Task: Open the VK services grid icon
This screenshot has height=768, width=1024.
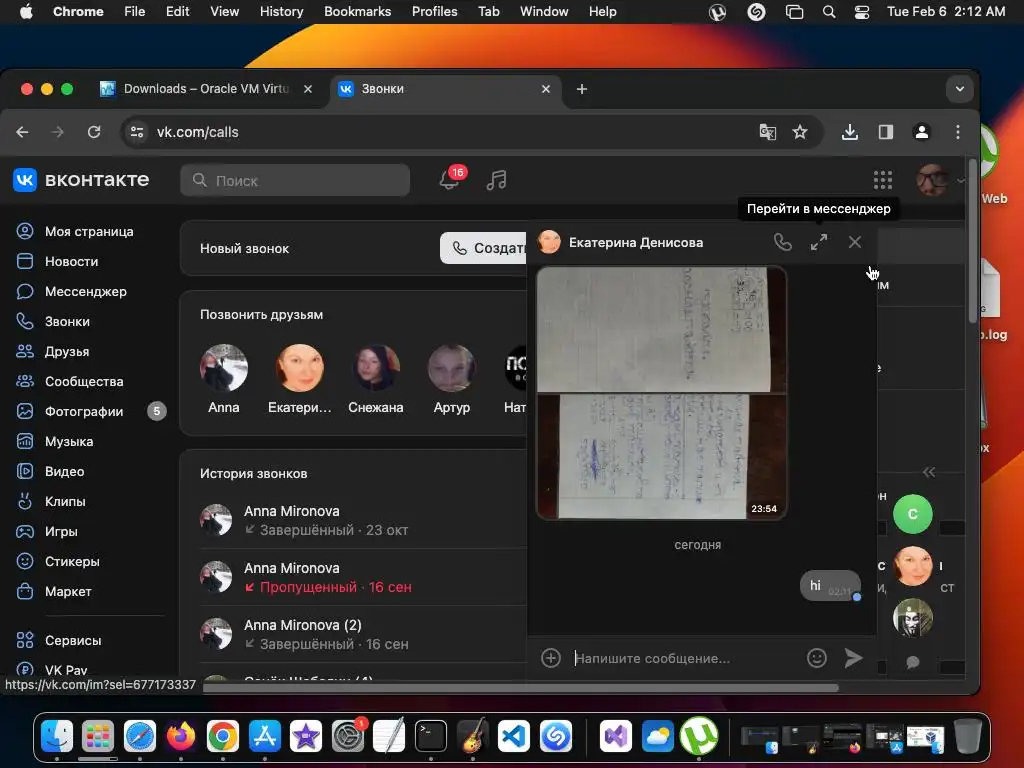Action: coord(882,180)
